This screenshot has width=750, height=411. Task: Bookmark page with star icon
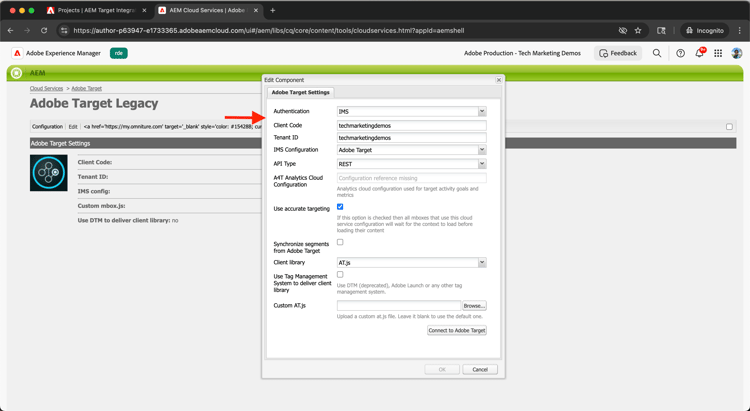coord(638,30)
